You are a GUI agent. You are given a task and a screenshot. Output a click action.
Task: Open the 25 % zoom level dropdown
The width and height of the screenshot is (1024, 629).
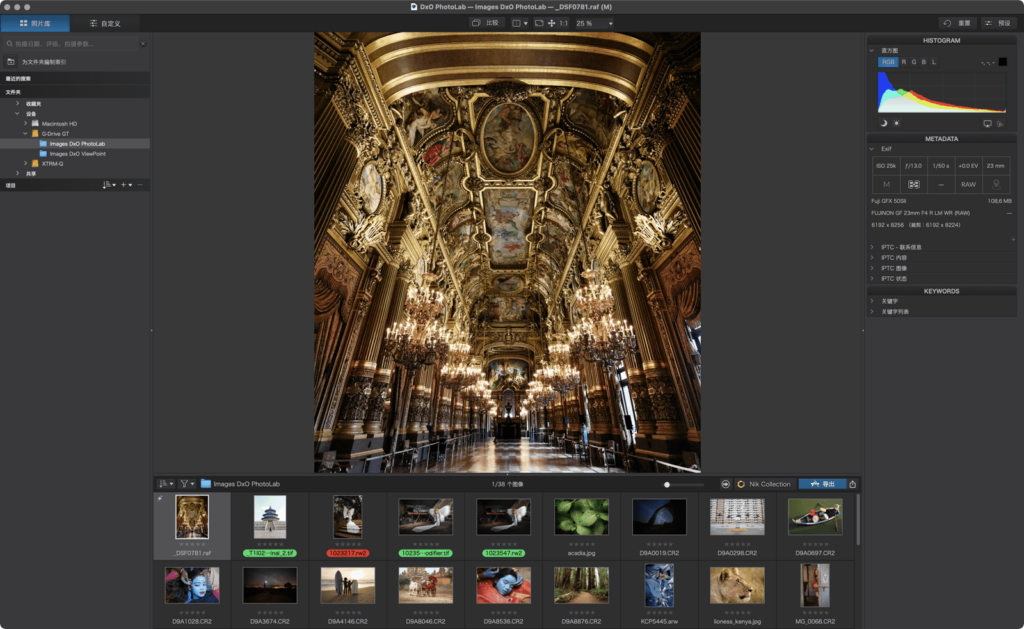pos(594,23)
